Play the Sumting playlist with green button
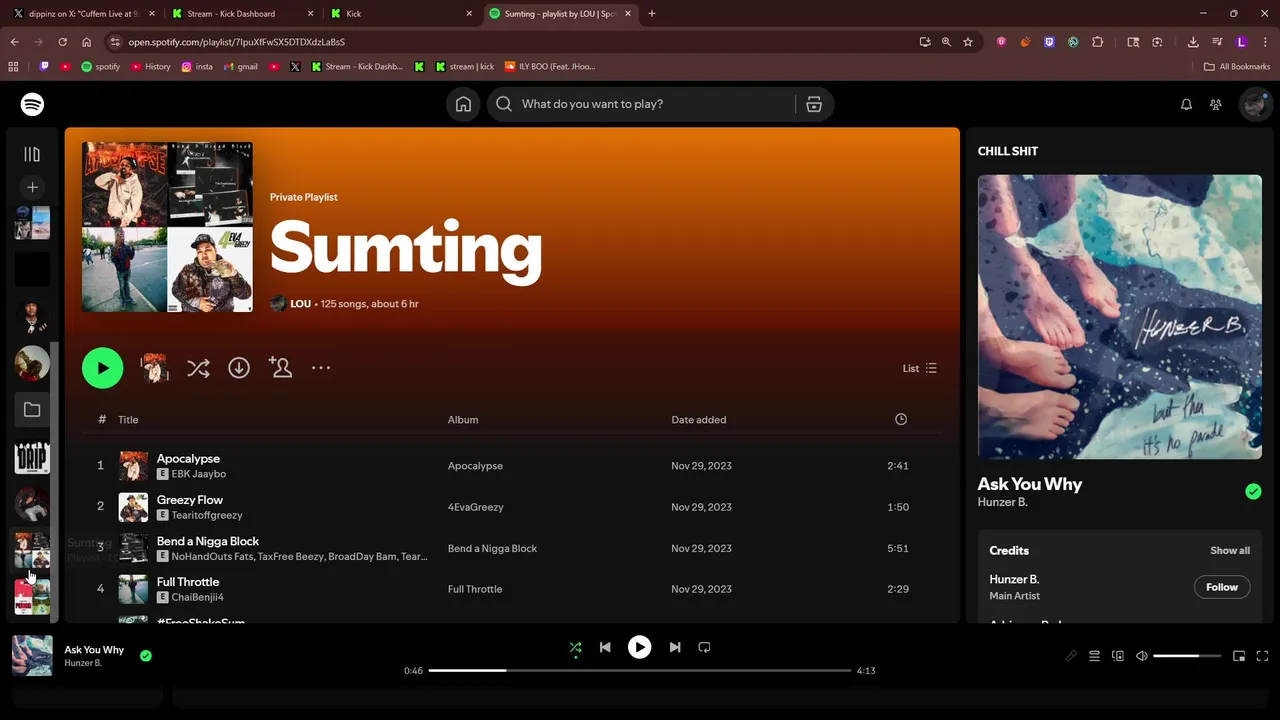This screenshot has width=1280, height=720. 102,368
